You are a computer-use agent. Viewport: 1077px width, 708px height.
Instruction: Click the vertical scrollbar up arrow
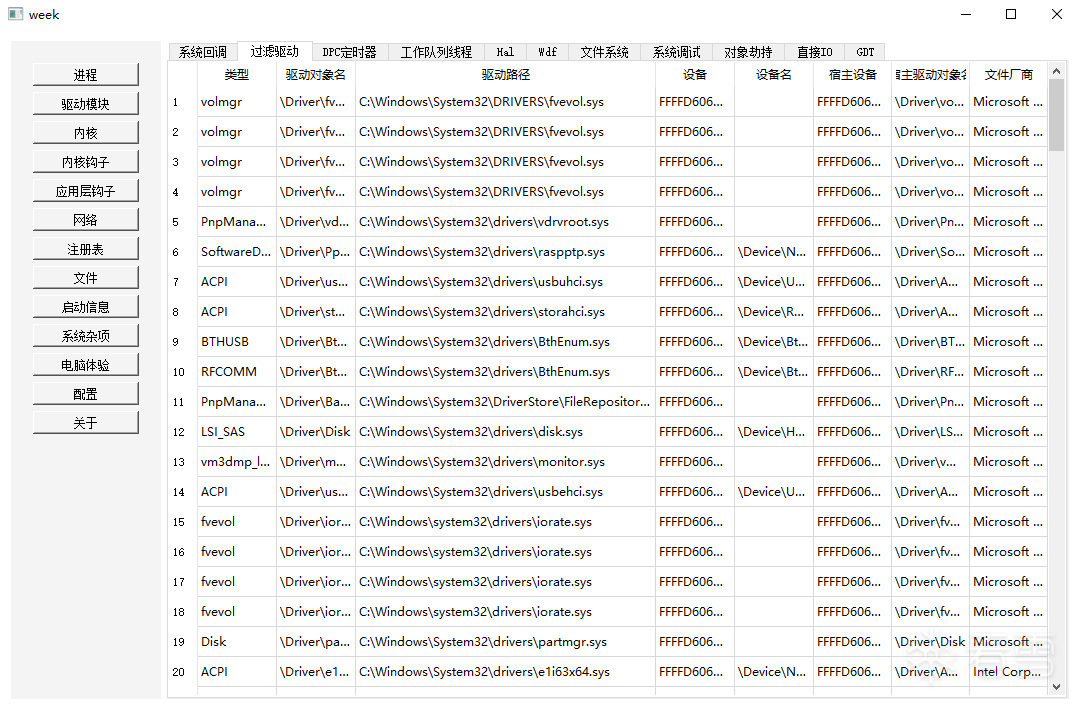pos(1056,69)
